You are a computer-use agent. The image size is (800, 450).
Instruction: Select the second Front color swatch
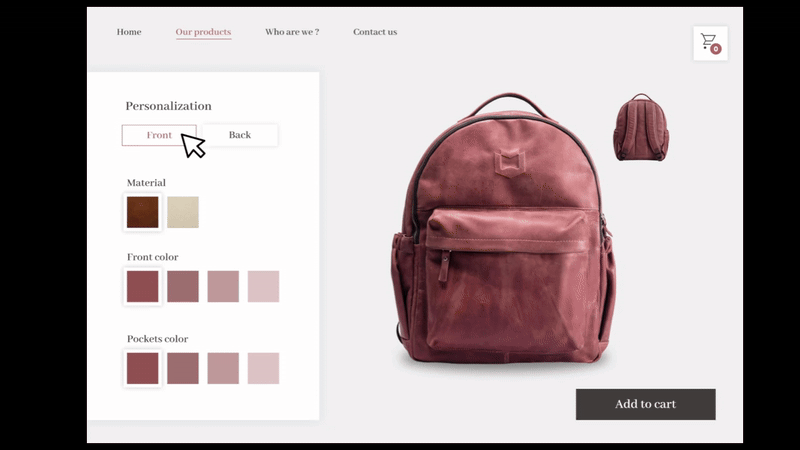[183, 286]
